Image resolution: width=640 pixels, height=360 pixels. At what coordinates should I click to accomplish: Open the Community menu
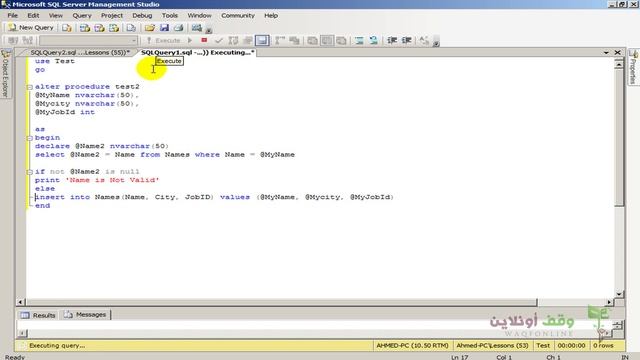pyautogui.click(x=238, y=16)
